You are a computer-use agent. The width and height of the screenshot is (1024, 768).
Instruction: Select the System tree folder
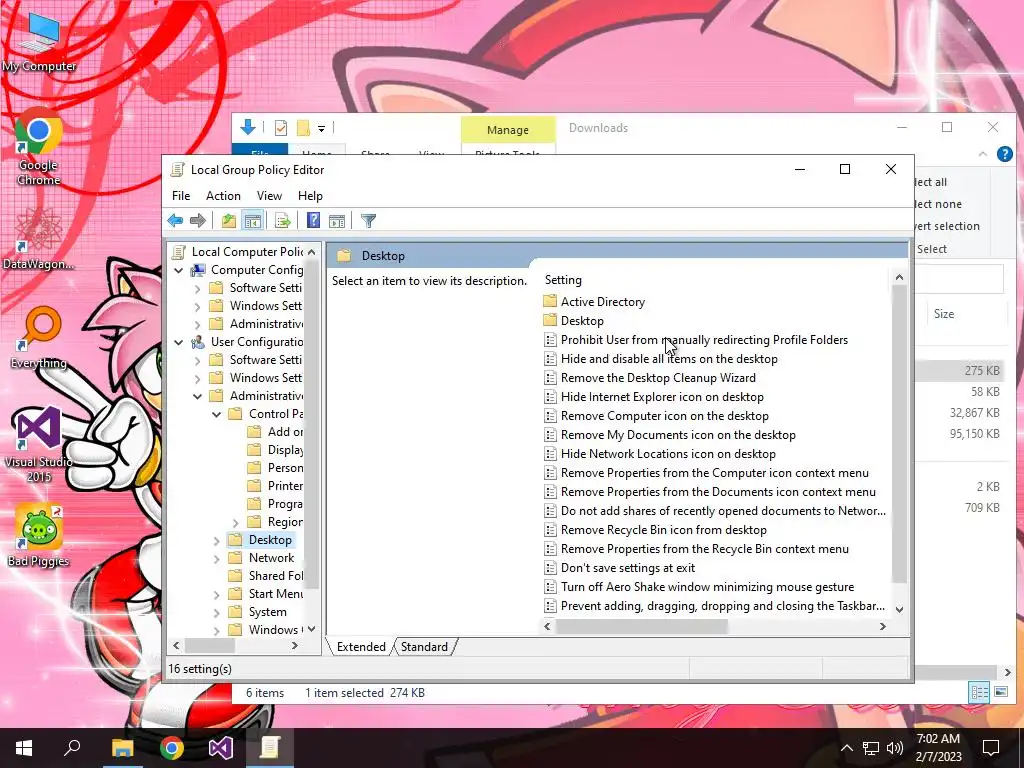pyautogui.click(x=267, y=612)
